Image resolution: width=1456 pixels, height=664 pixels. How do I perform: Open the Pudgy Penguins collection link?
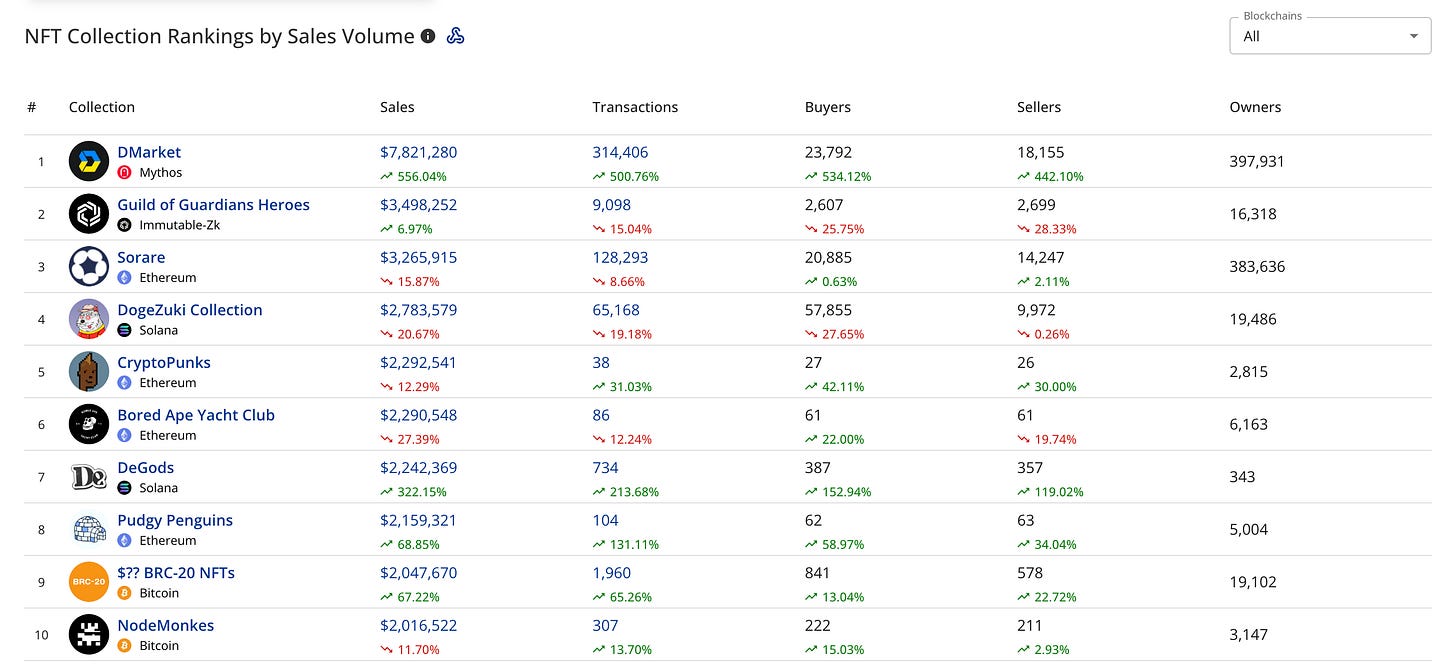pos(175,520)
